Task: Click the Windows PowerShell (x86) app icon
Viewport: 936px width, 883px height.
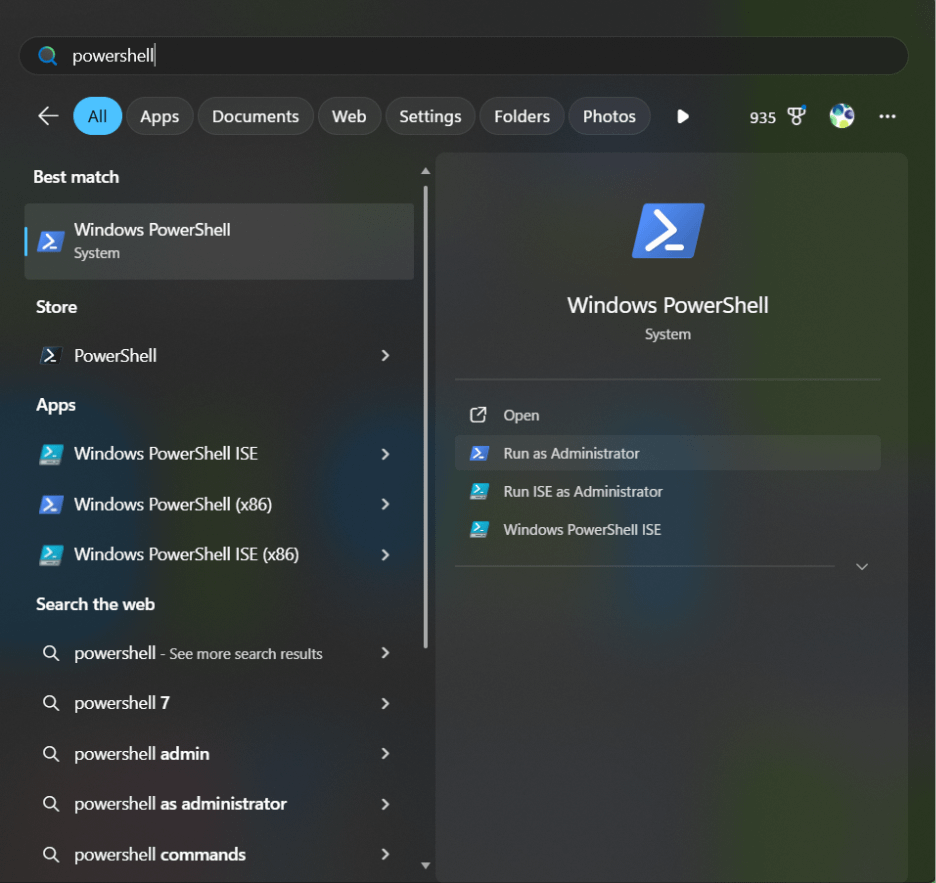Action: 51,504
